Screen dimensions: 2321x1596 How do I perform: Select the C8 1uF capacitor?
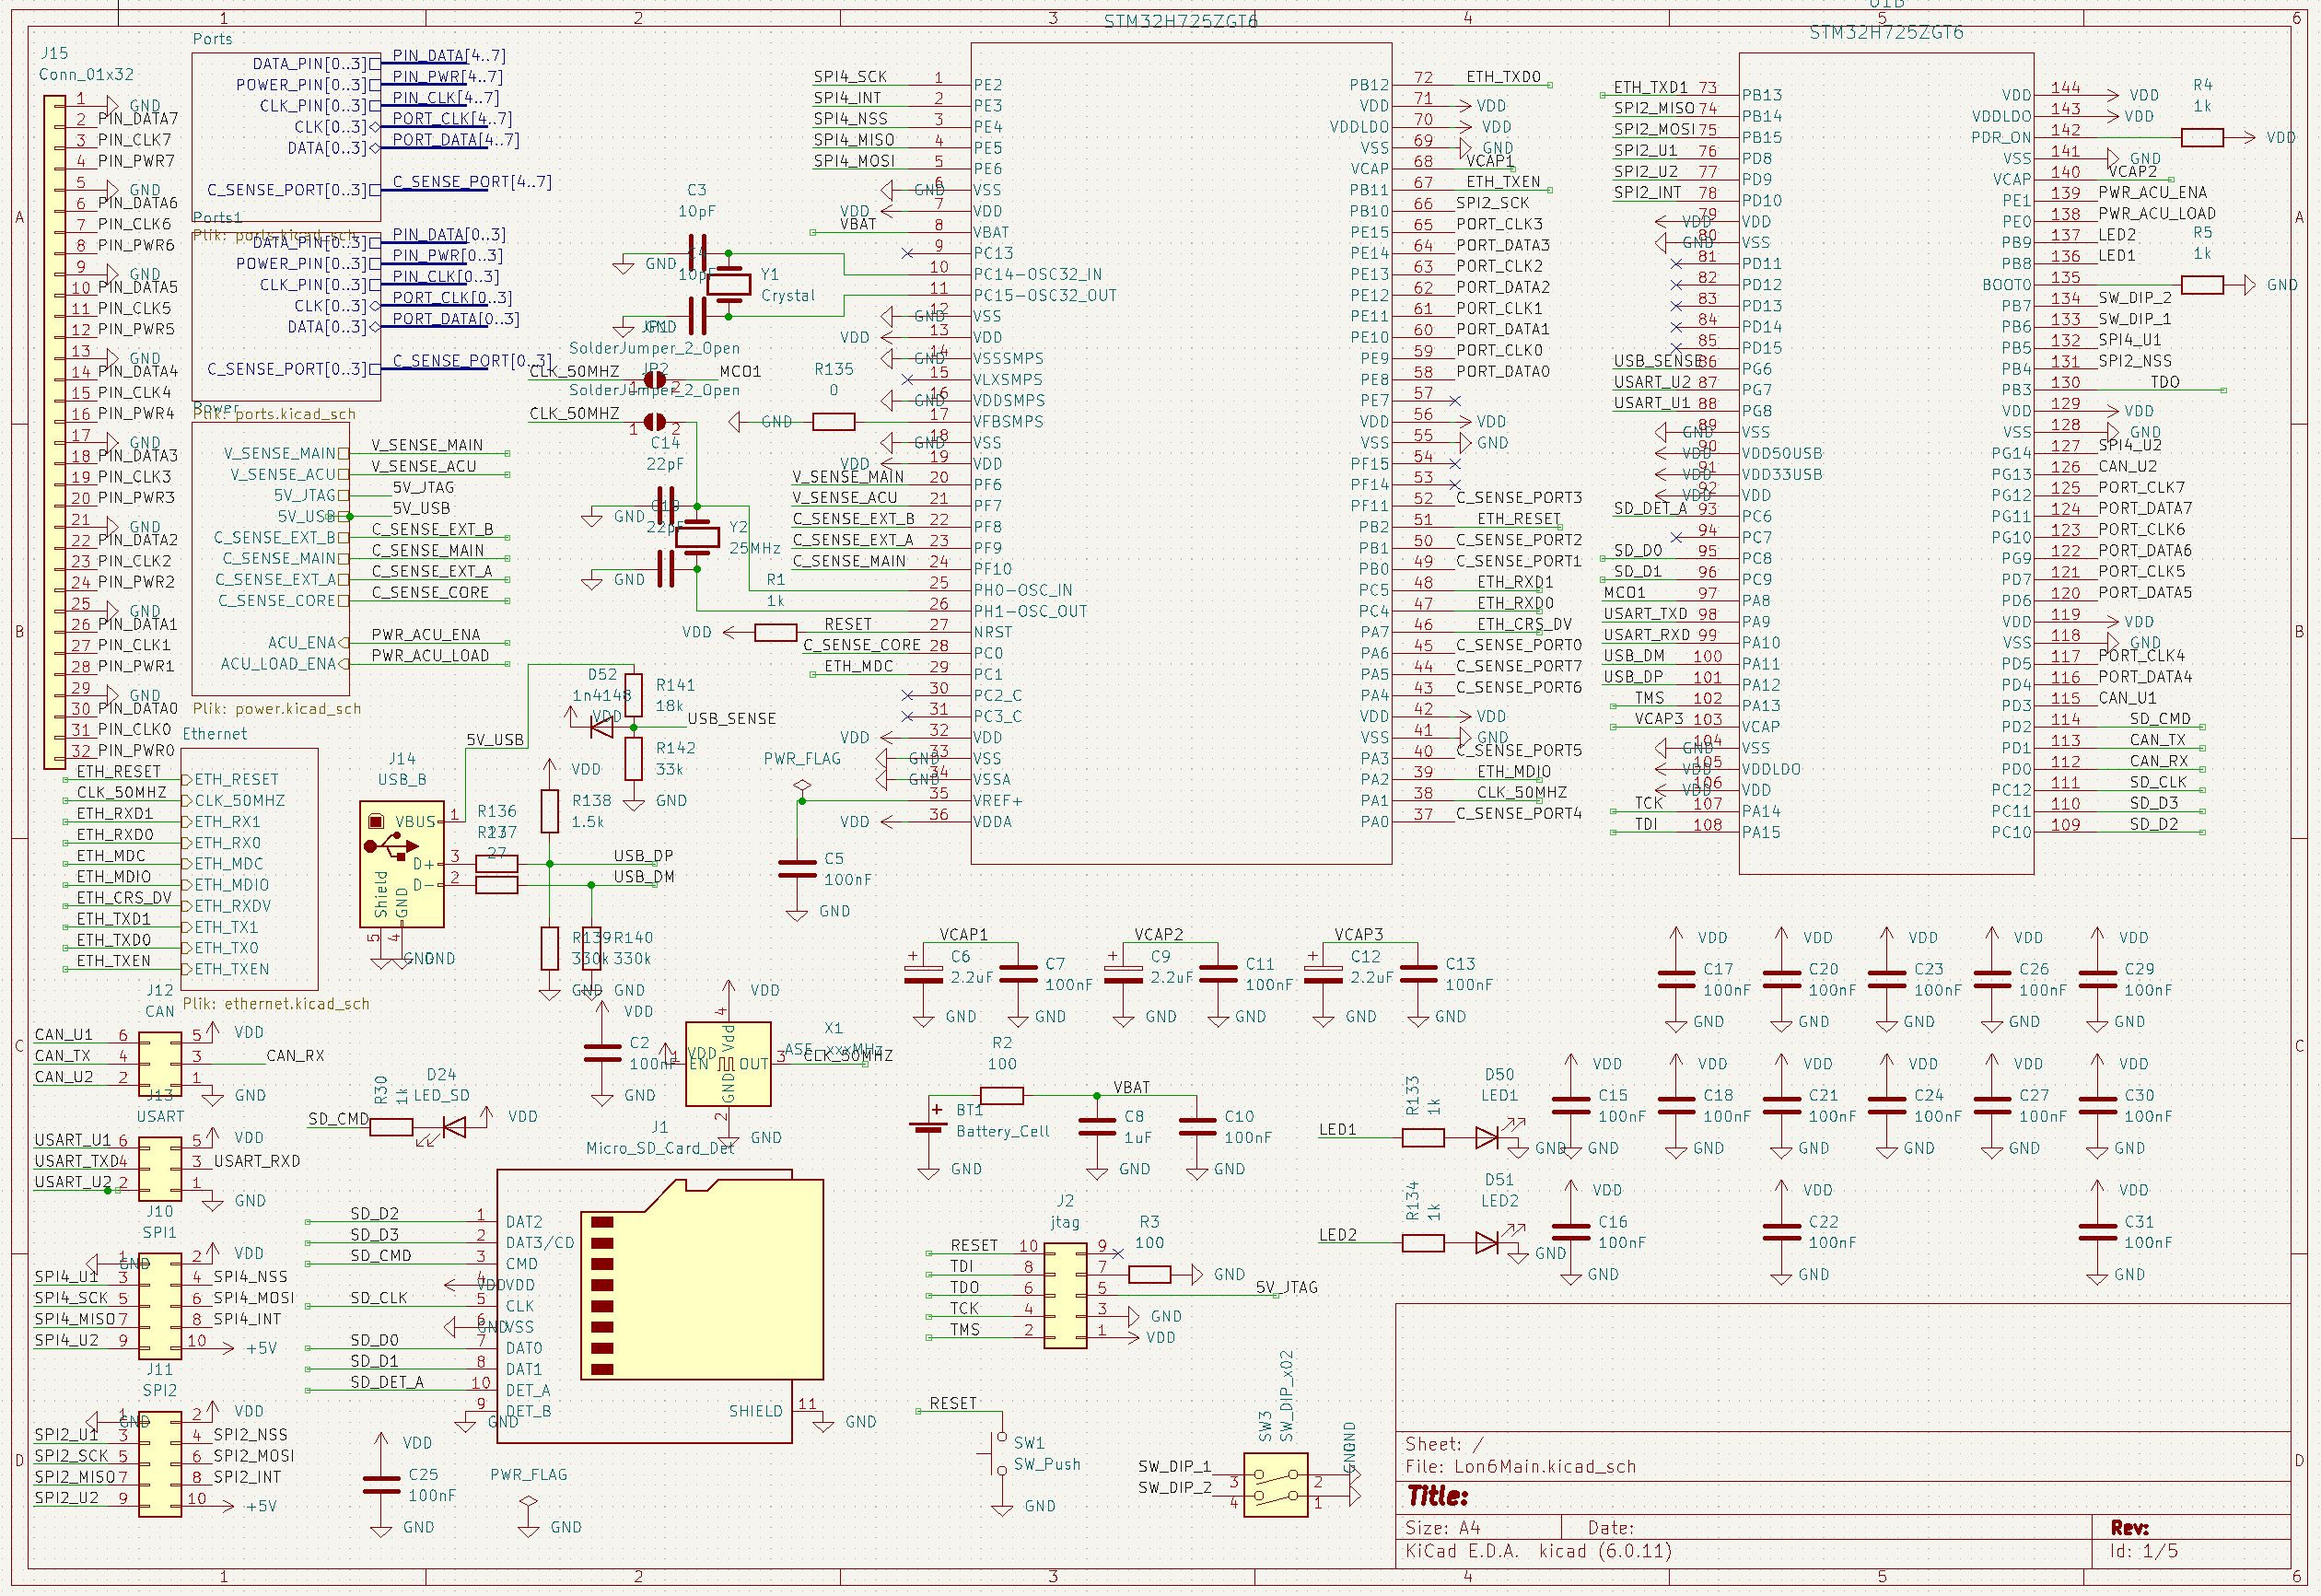[x=1097, y=1127]
